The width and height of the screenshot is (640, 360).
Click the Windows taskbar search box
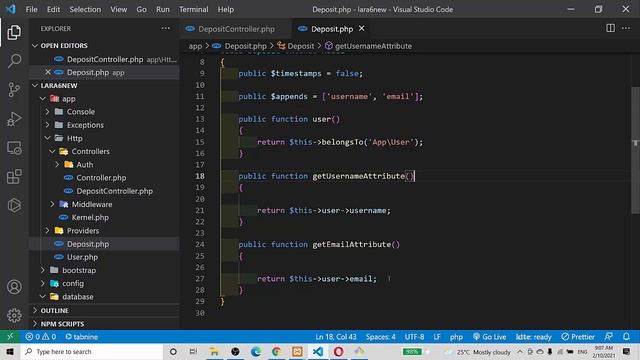[x=92, y=351]
